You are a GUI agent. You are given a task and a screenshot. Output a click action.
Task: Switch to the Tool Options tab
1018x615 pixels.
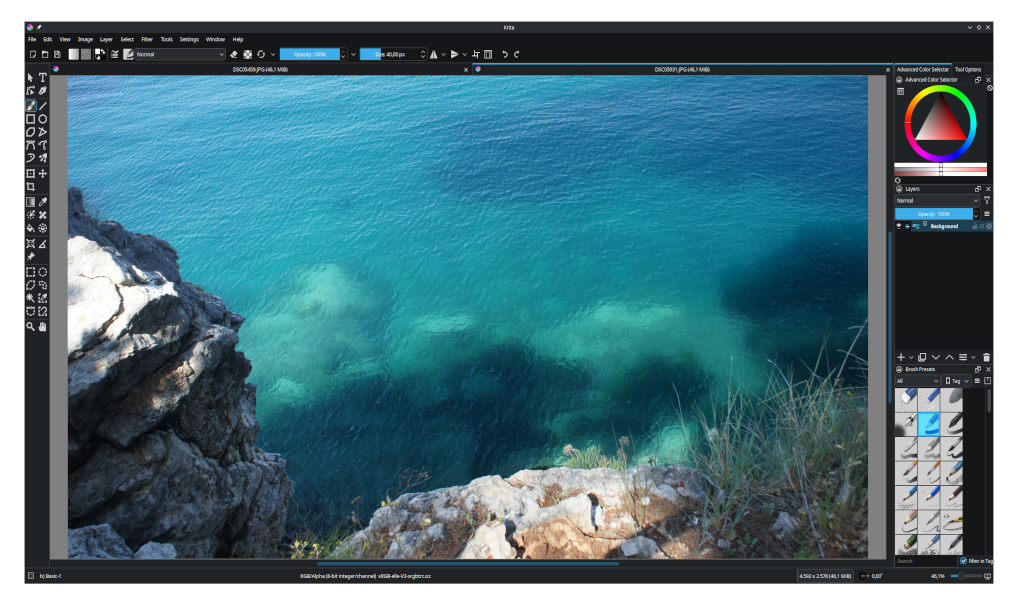[967, 70]
